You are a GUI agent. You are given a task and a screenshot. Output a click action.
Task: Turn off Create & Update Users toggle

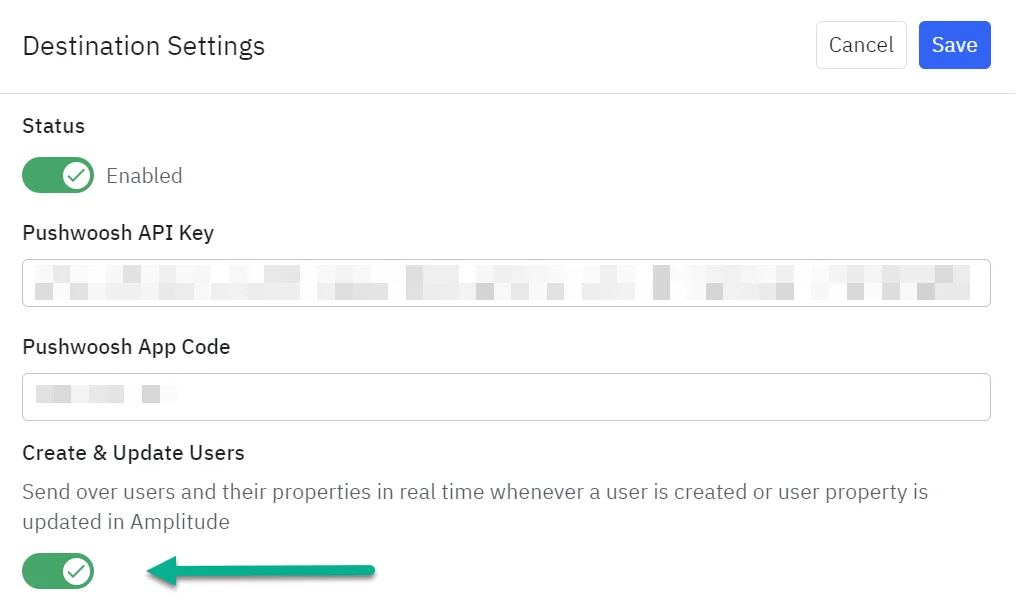[58, 572]
